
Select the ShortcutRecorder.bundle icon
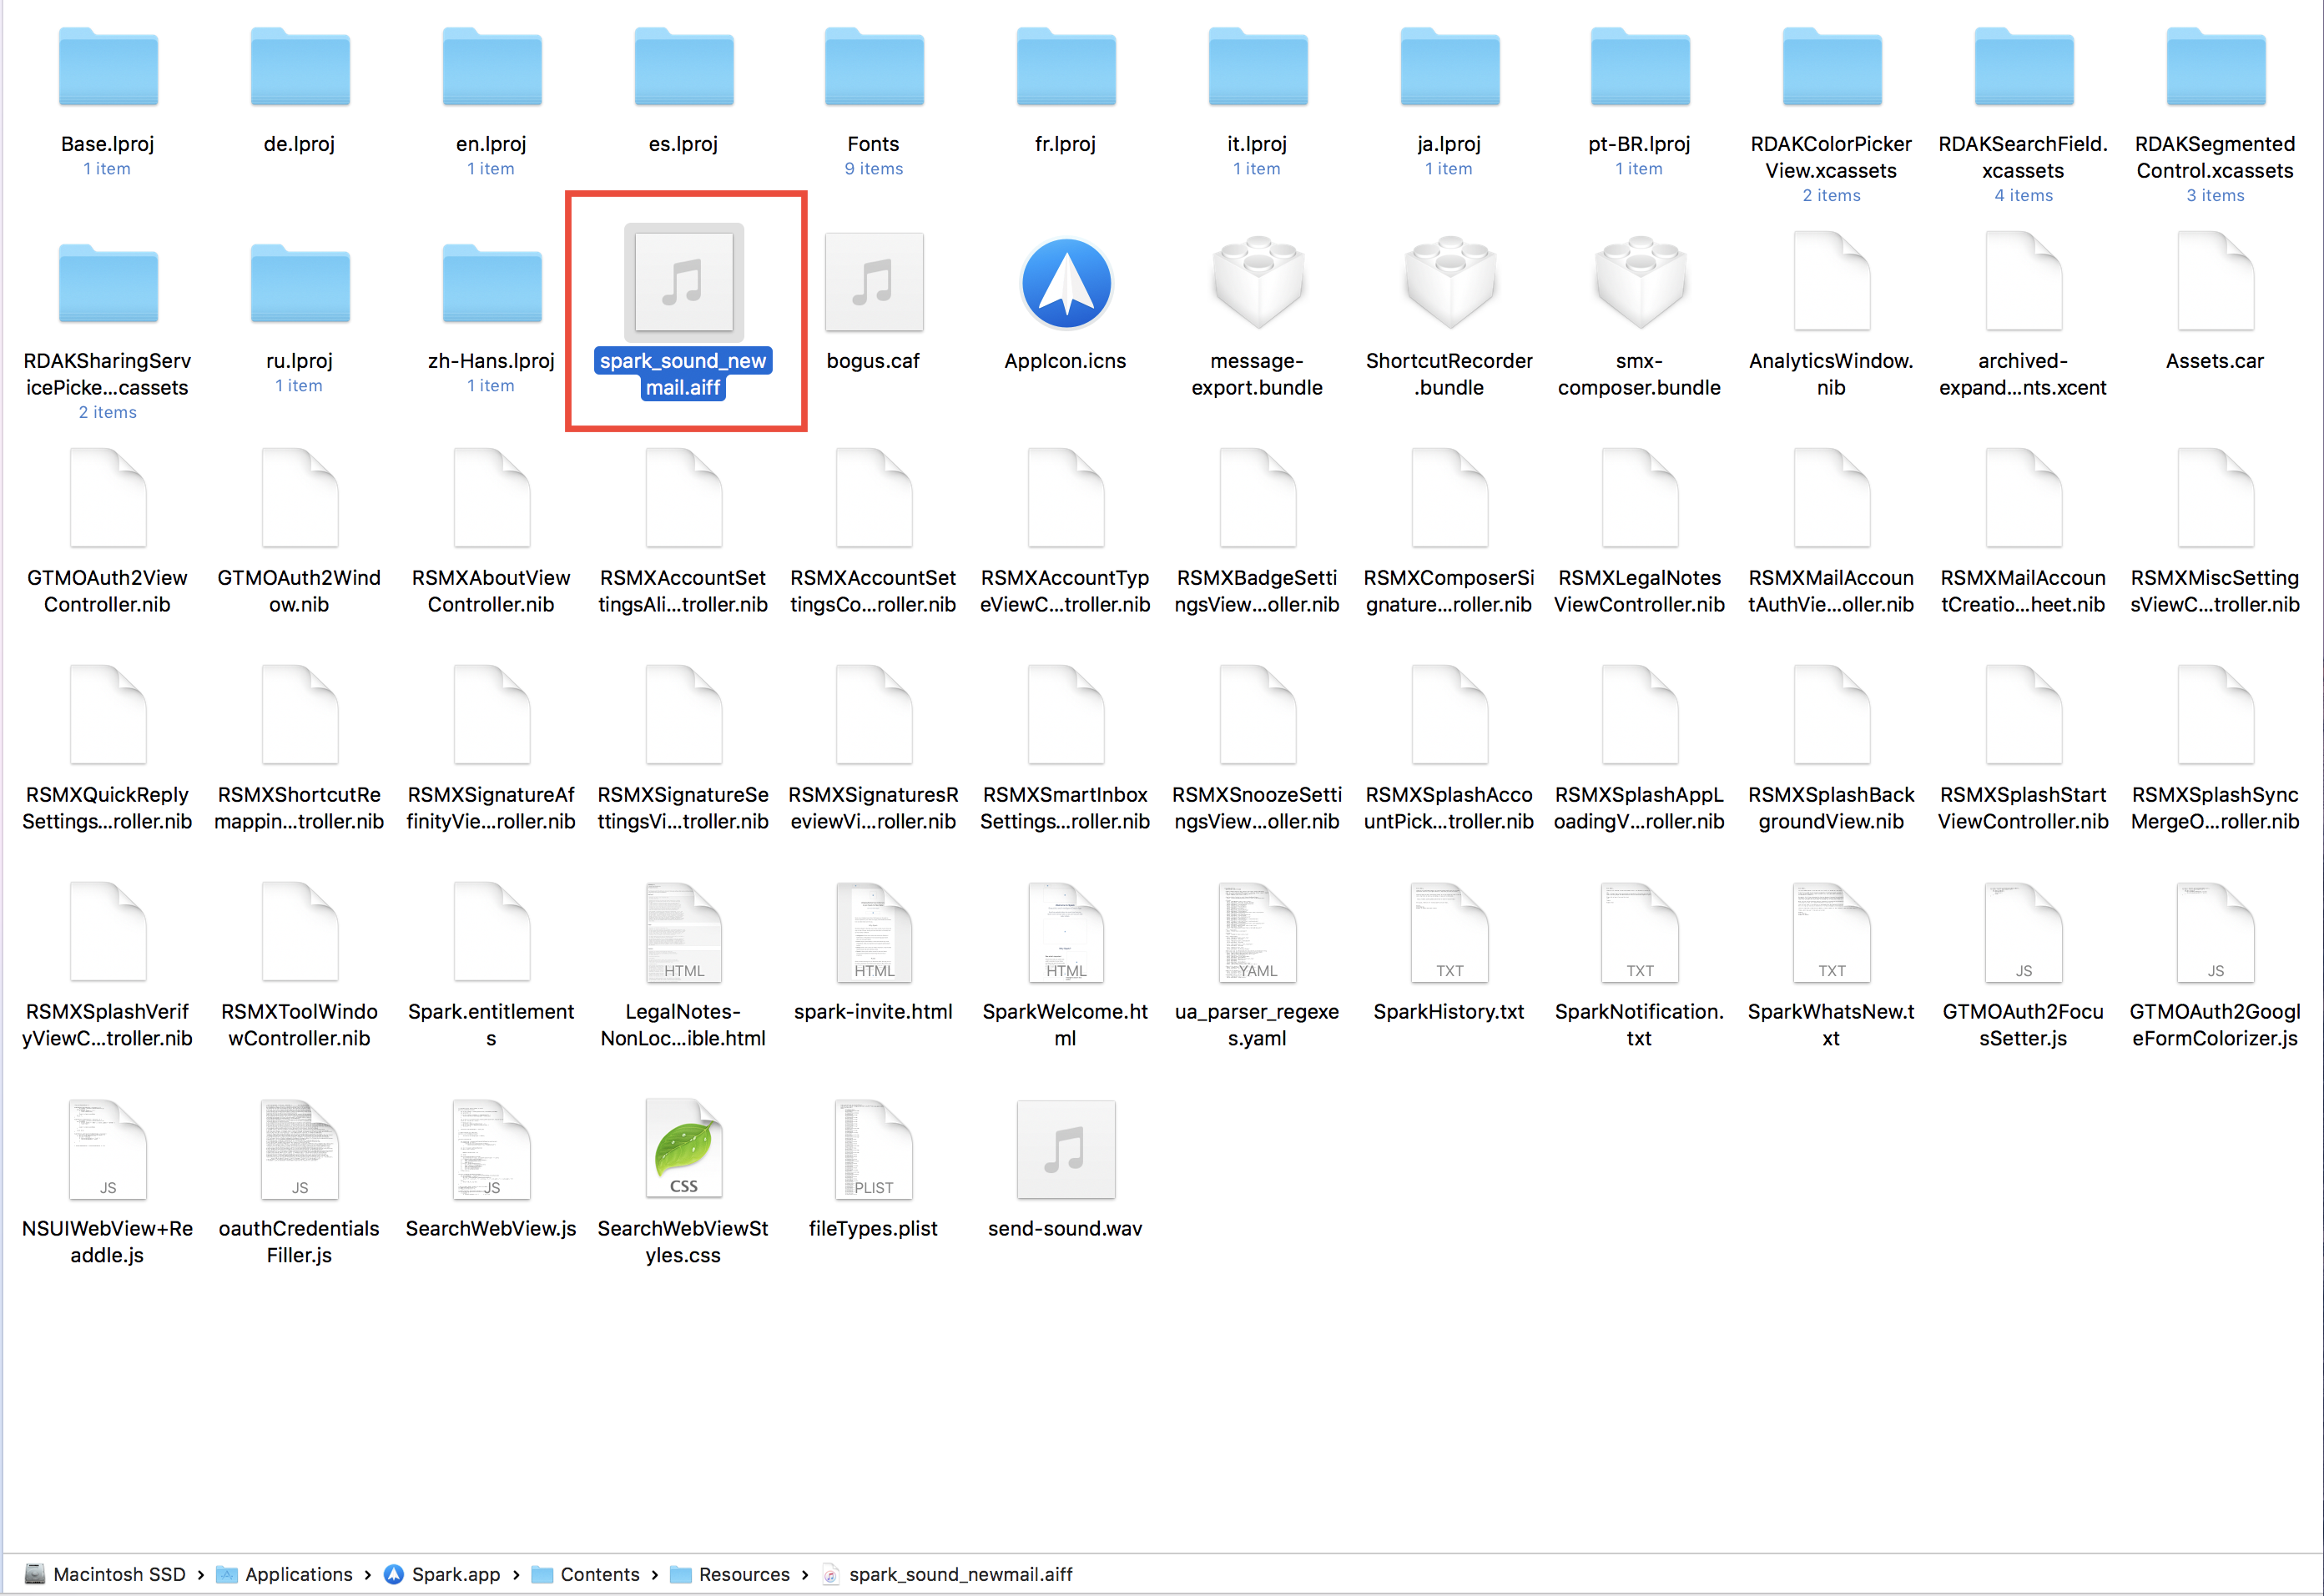(1449, 284)
